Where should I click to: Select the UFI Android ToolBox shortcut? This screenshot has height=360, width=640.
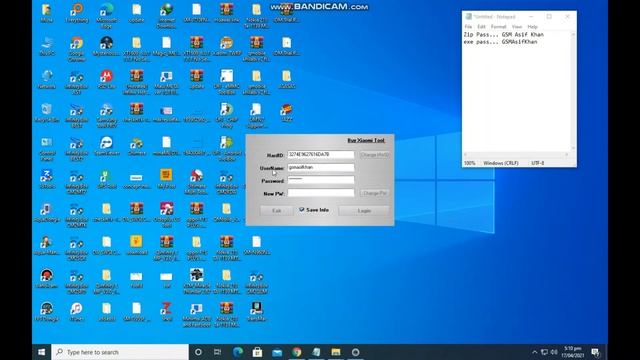227,149
